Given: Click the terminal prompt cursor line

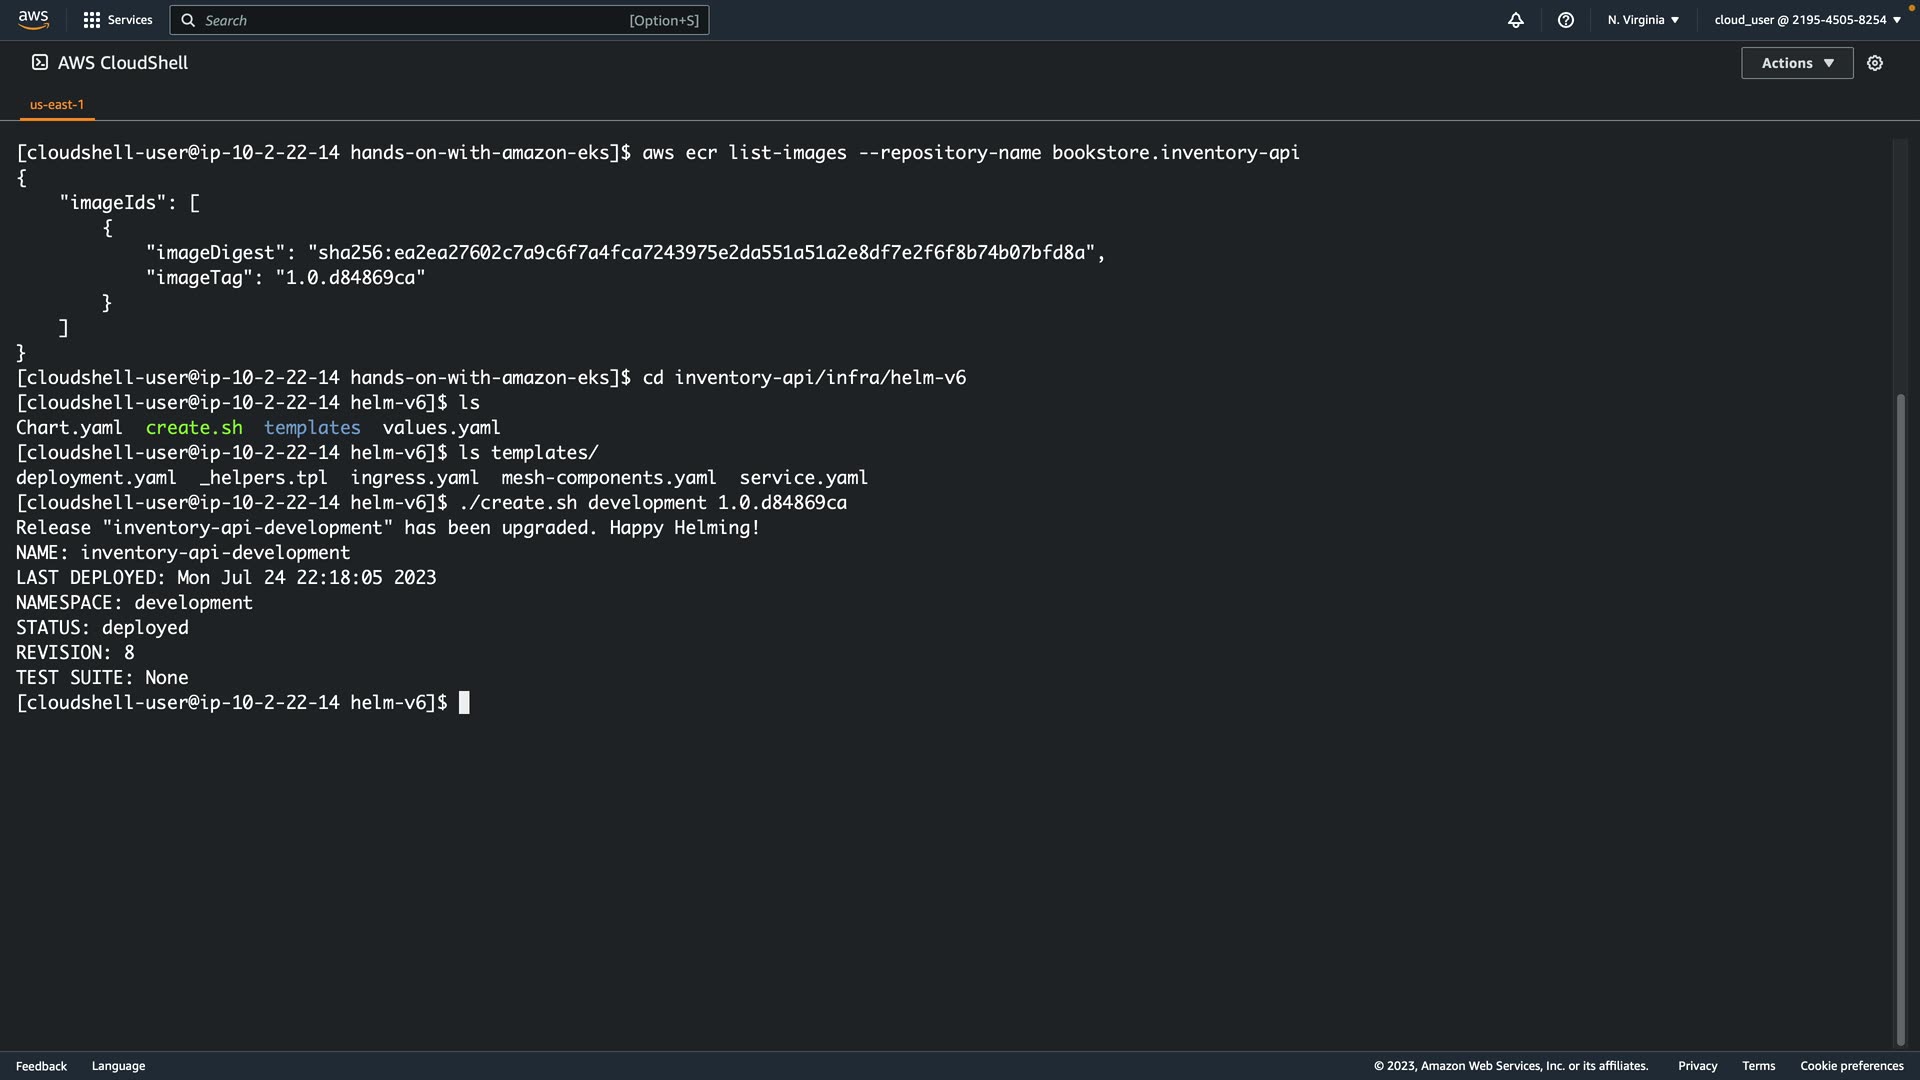Looking at the screenshot, I should [x=464, y=703].
